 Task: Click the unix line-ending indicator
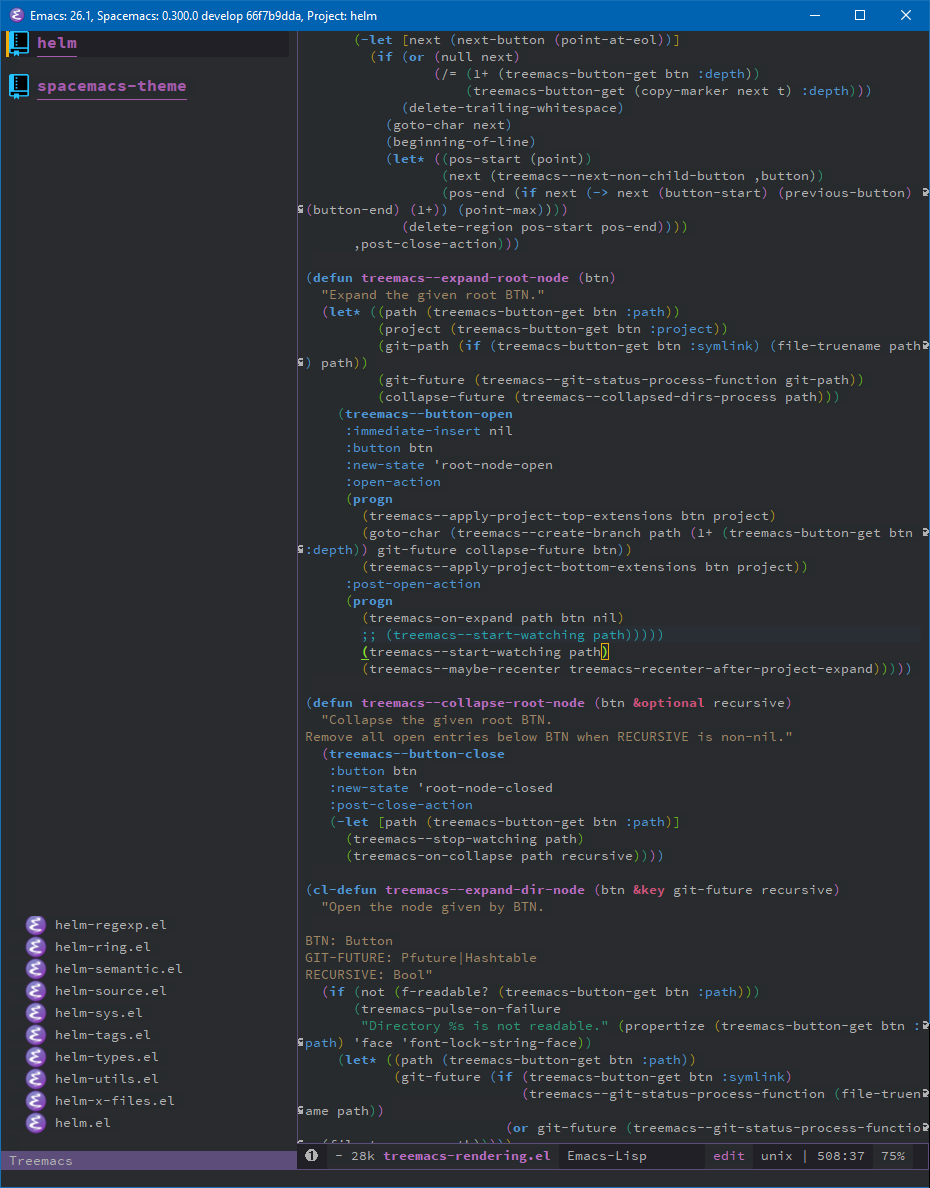pos(776,1156)
